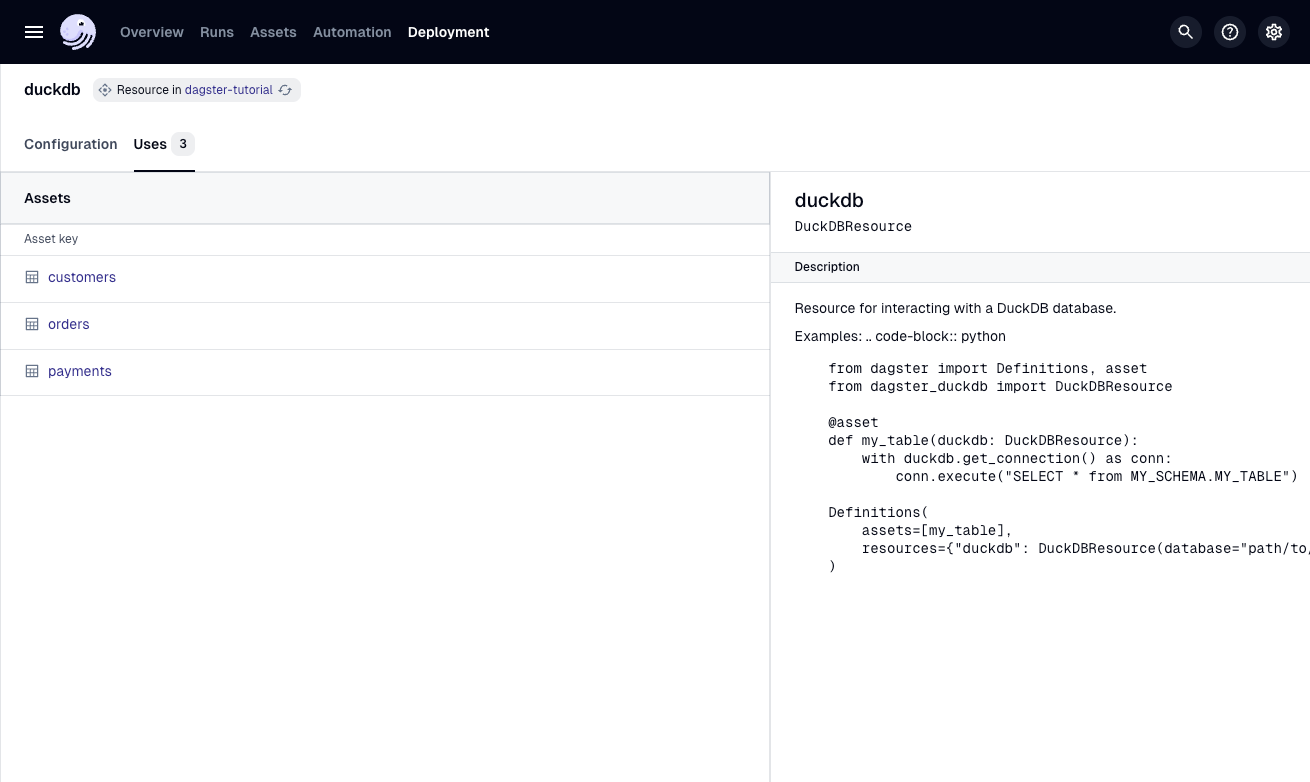The image size is (1310, 782).
Task: Click the Dagster octopus logo
Action: [78, 32]
